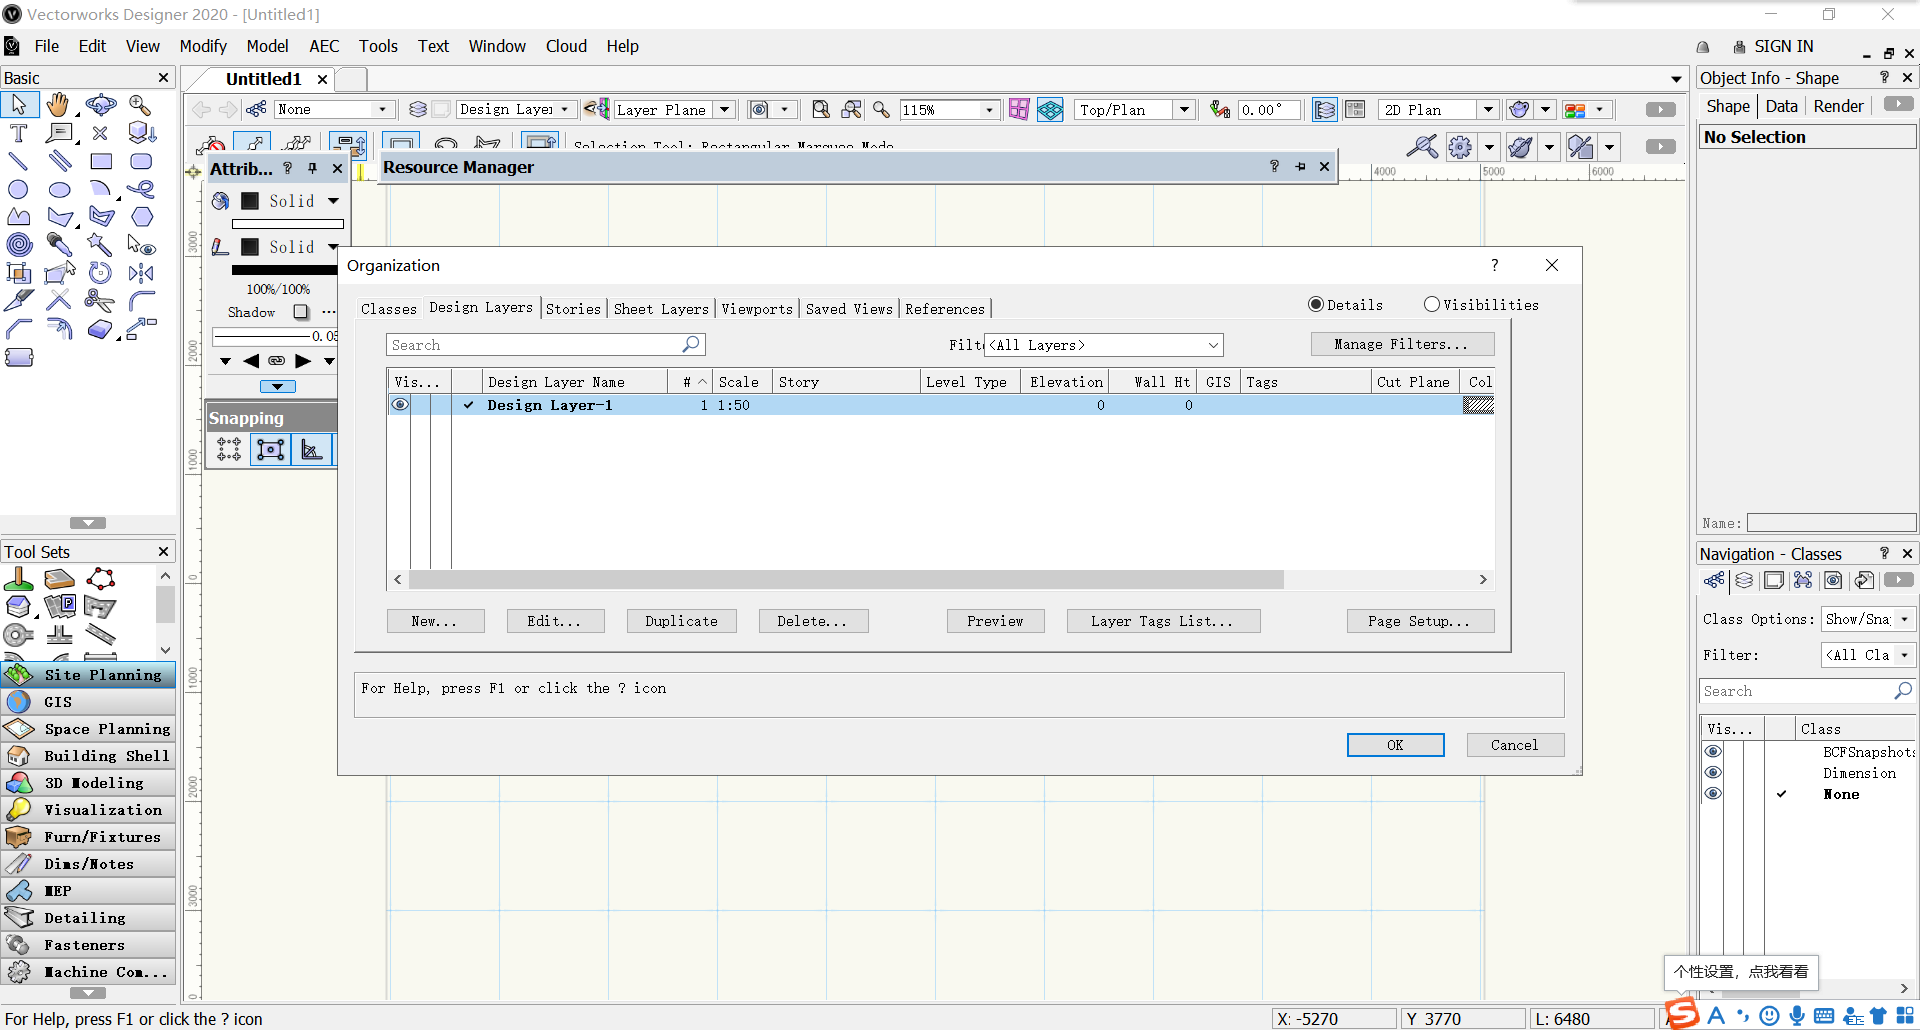
Task: Select the Regular Polygon tool
Action: [142, 217]
